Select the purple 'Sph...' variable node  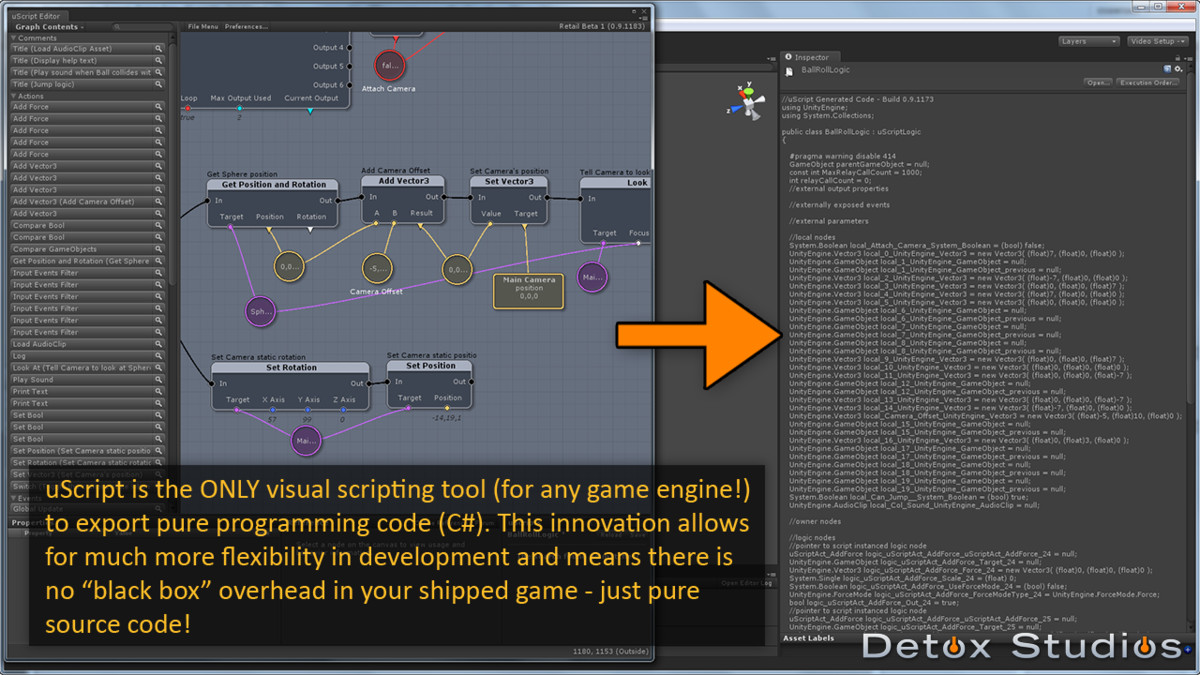coord(260,311)
